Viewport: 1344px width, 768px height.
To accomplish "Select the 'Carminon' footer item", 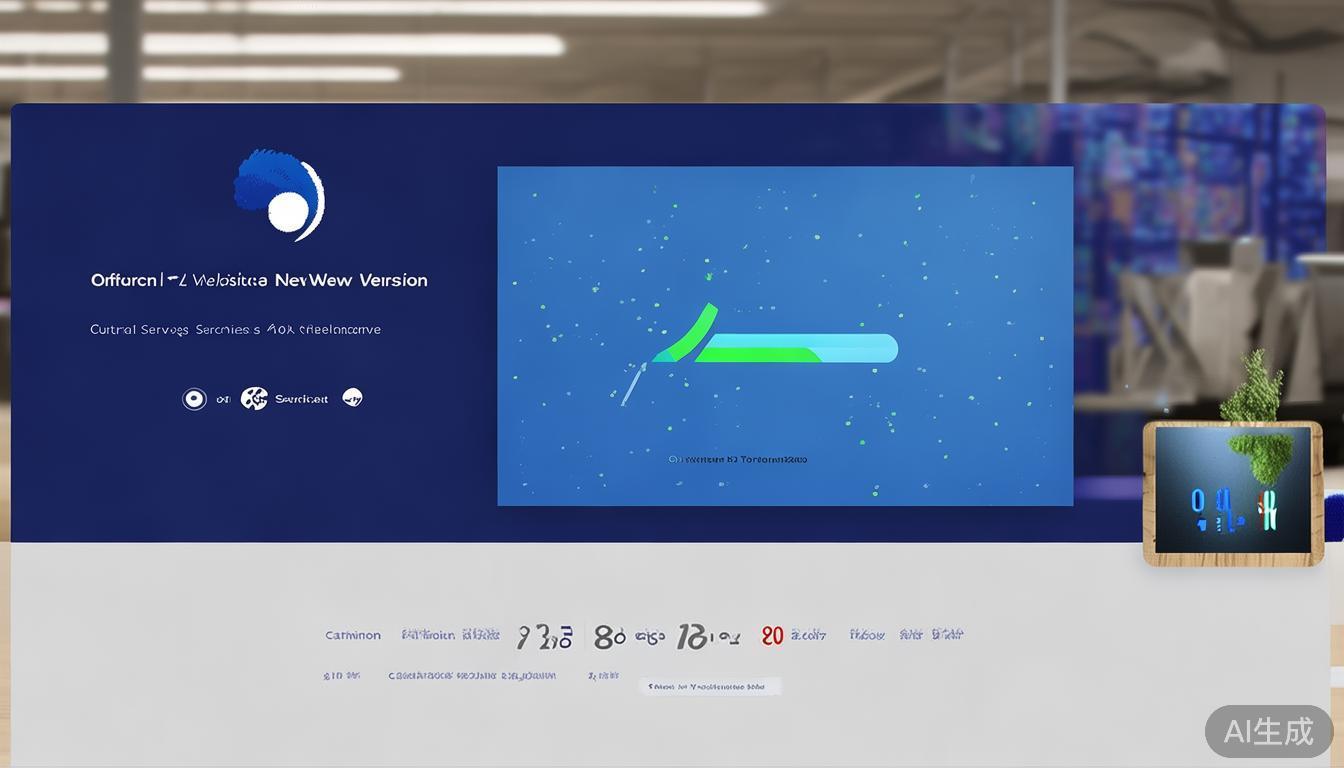I will (352, 635).
